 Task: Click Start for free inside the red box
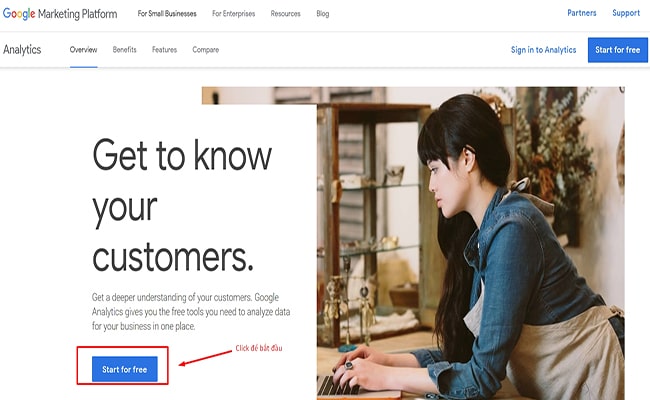[x=125, y=369]
